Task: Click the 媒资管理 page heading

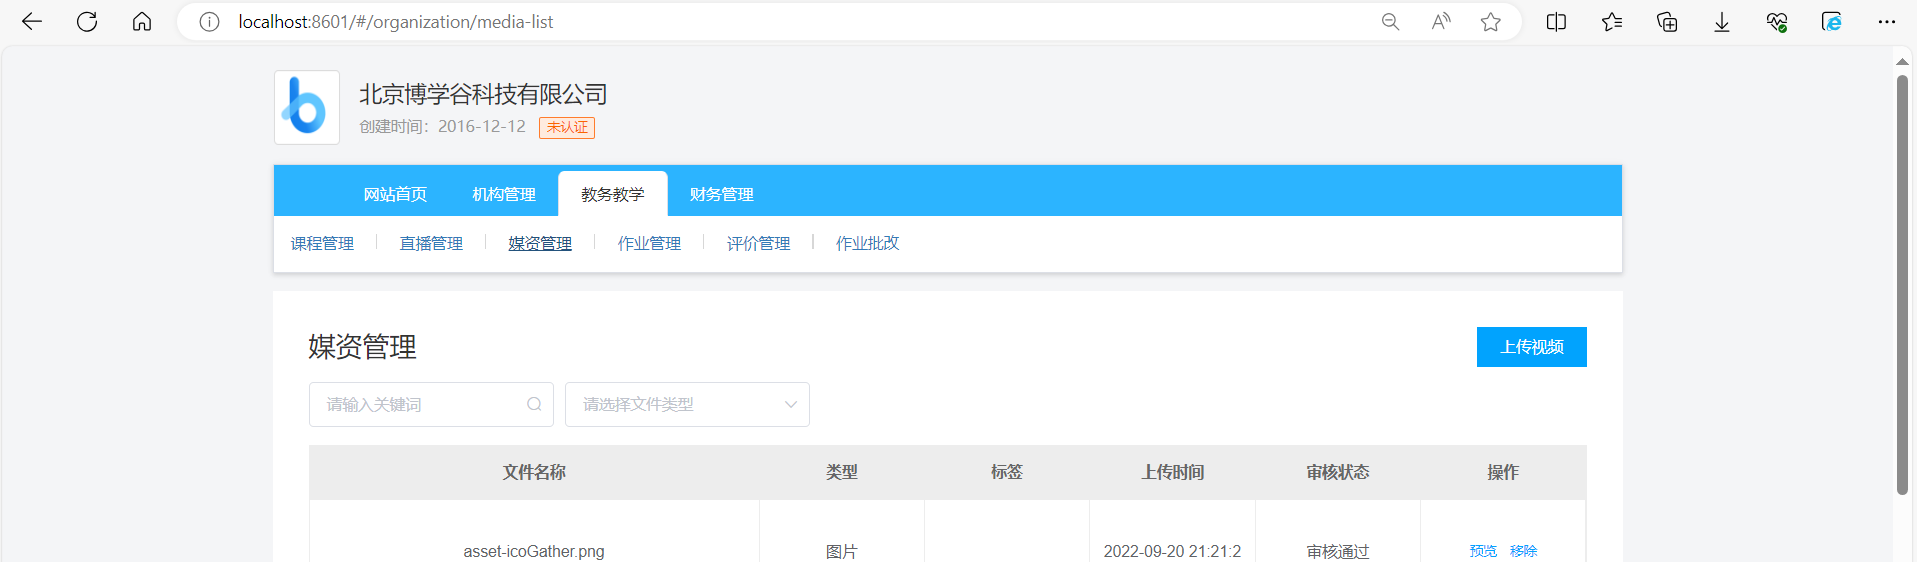Action: coord(362,347)
